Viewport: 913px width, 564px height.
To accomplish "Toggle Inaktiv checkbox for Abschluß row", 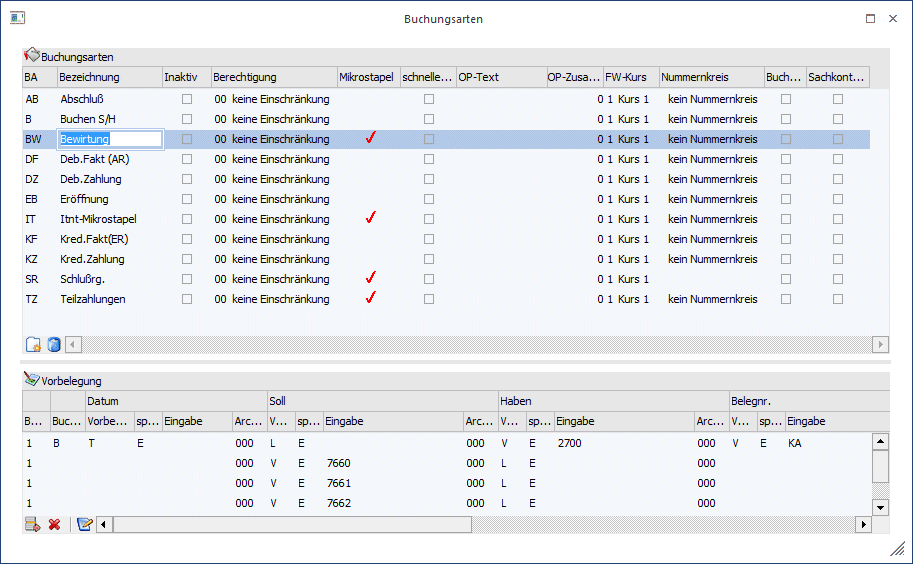I will point(187,99).
